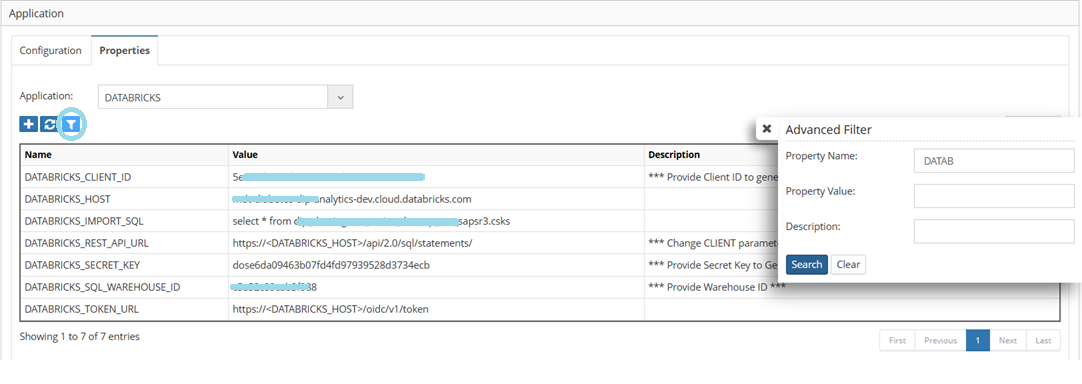Click the Description filter field
Viewport: 1082px width, 384px height.
click(994, 231)
